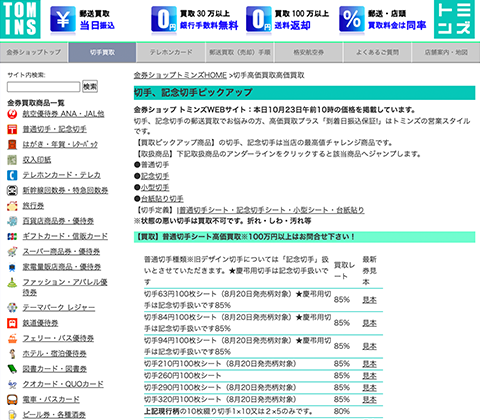Open the クオカード・QUOカード sidebar link
This screenshot has width=480, height=420.
tap(63, 384)
